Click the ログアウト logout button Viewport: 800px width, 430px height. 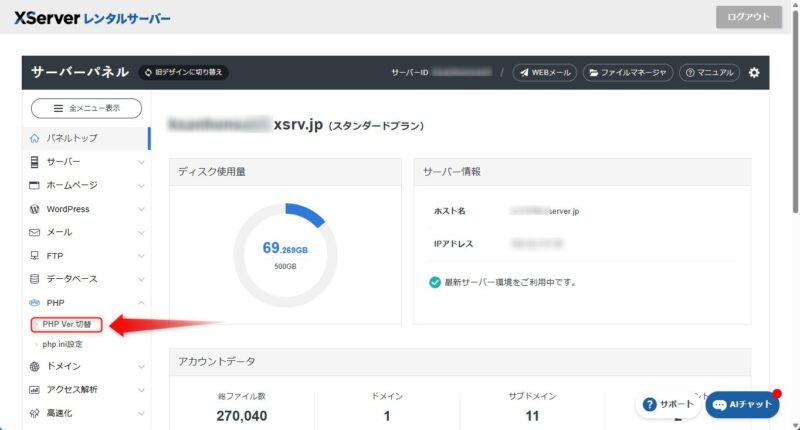click(x=748, y=17)
